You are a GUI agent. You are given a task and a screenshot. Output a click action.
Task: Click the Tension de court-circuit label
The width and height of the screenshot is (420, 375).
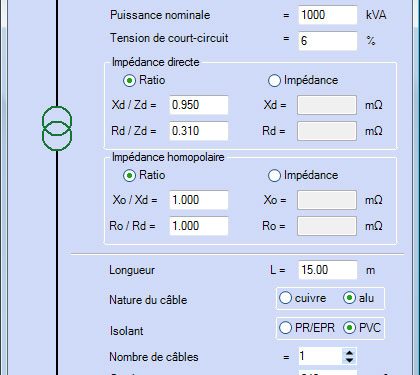169,38
